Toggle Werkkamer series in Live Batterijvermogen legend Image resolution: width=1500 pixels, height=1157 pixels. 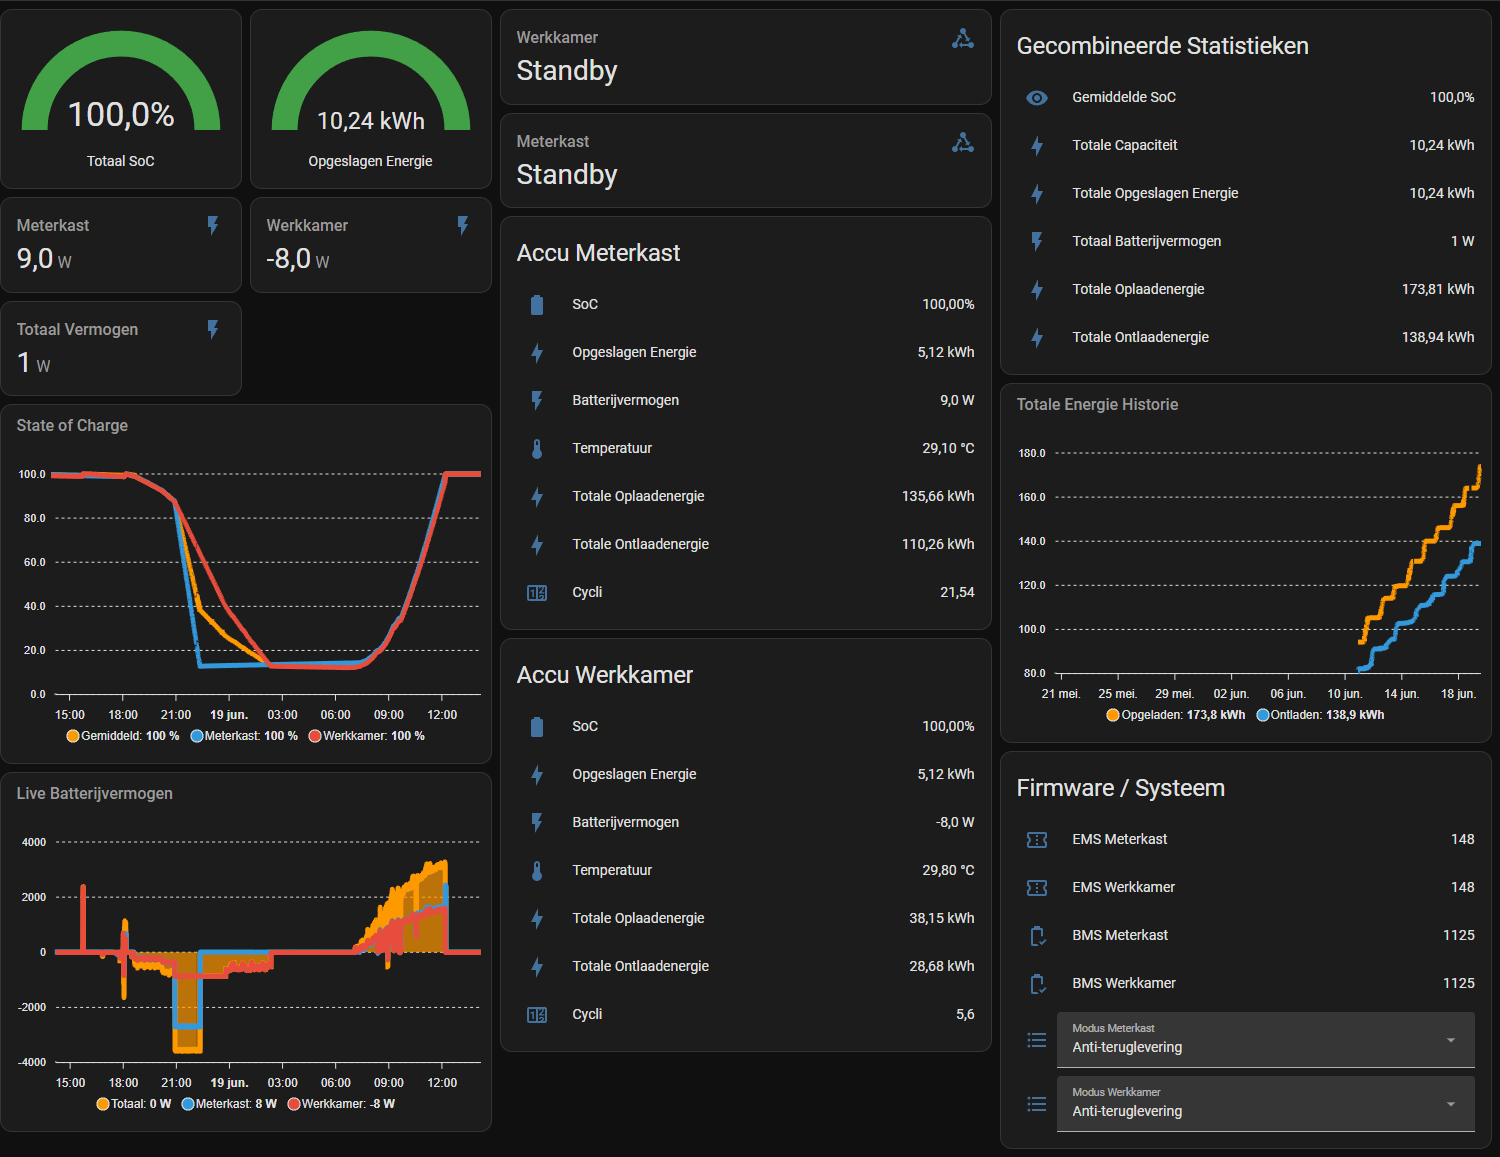click(341, 1104)
